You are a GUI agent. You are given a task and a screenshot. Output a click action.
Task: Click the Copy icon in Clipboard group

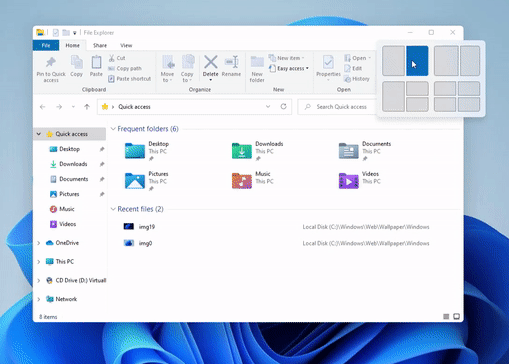76,62
